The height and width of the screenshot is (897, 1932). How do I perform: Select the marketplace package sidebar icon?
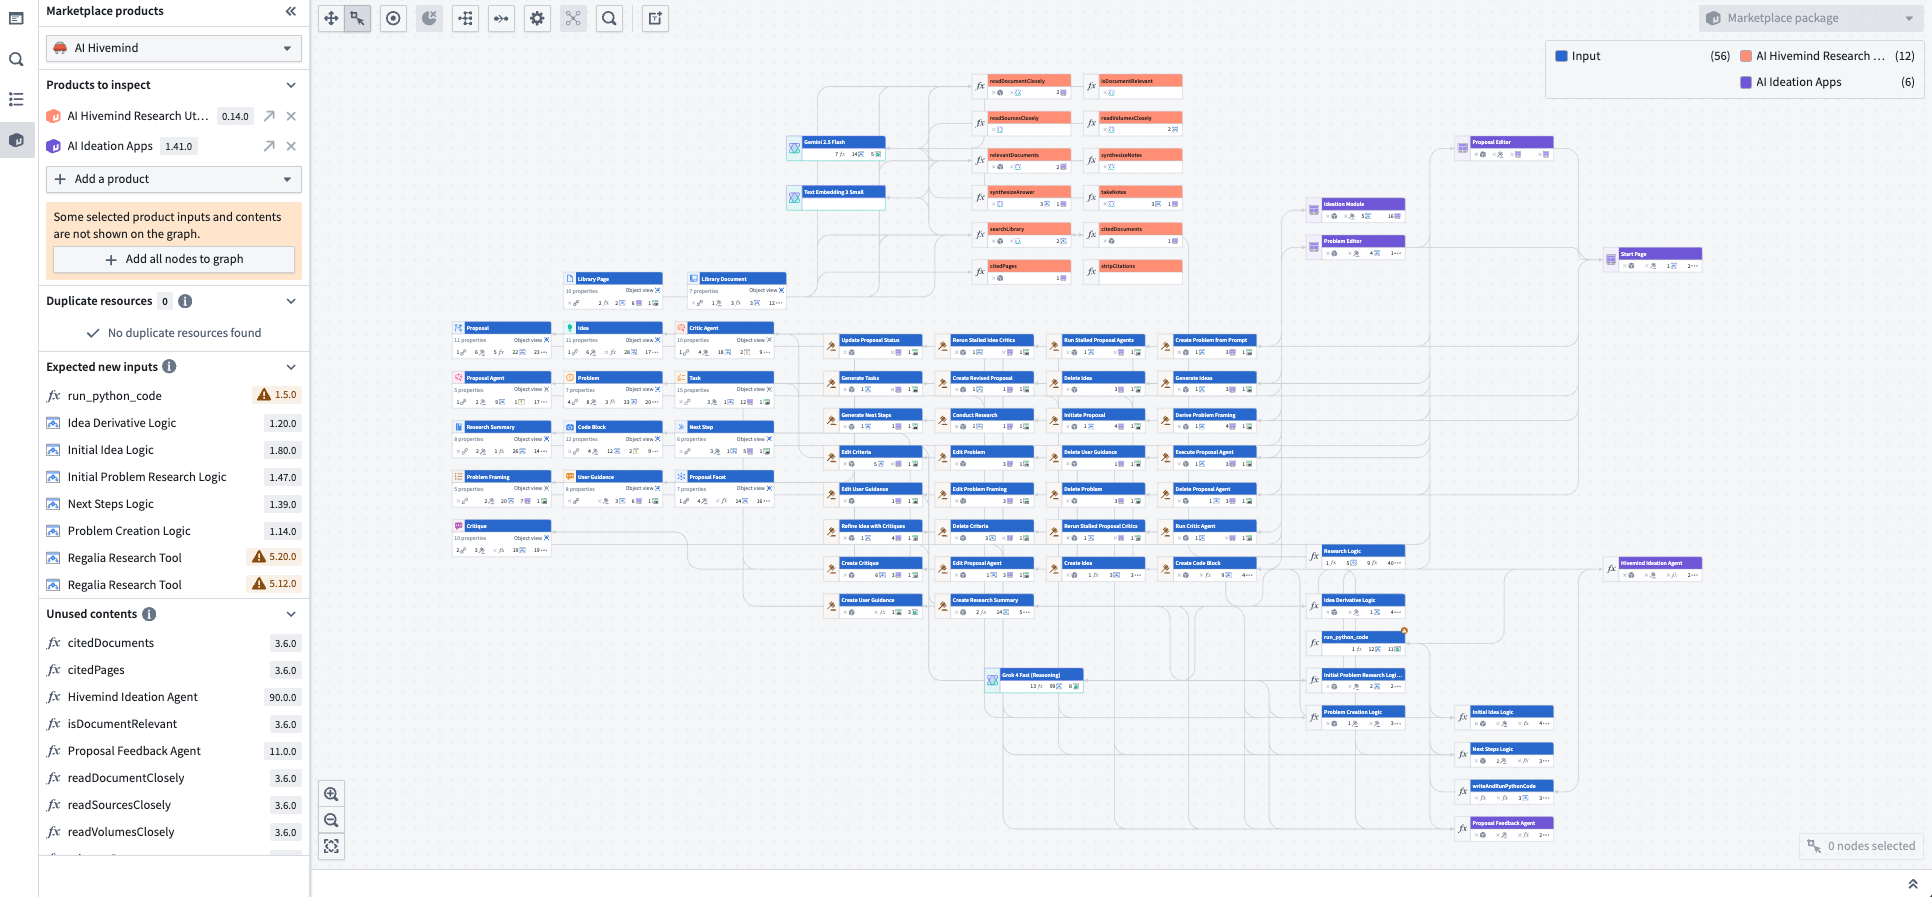pyautogui.click(x=16, y=140)
